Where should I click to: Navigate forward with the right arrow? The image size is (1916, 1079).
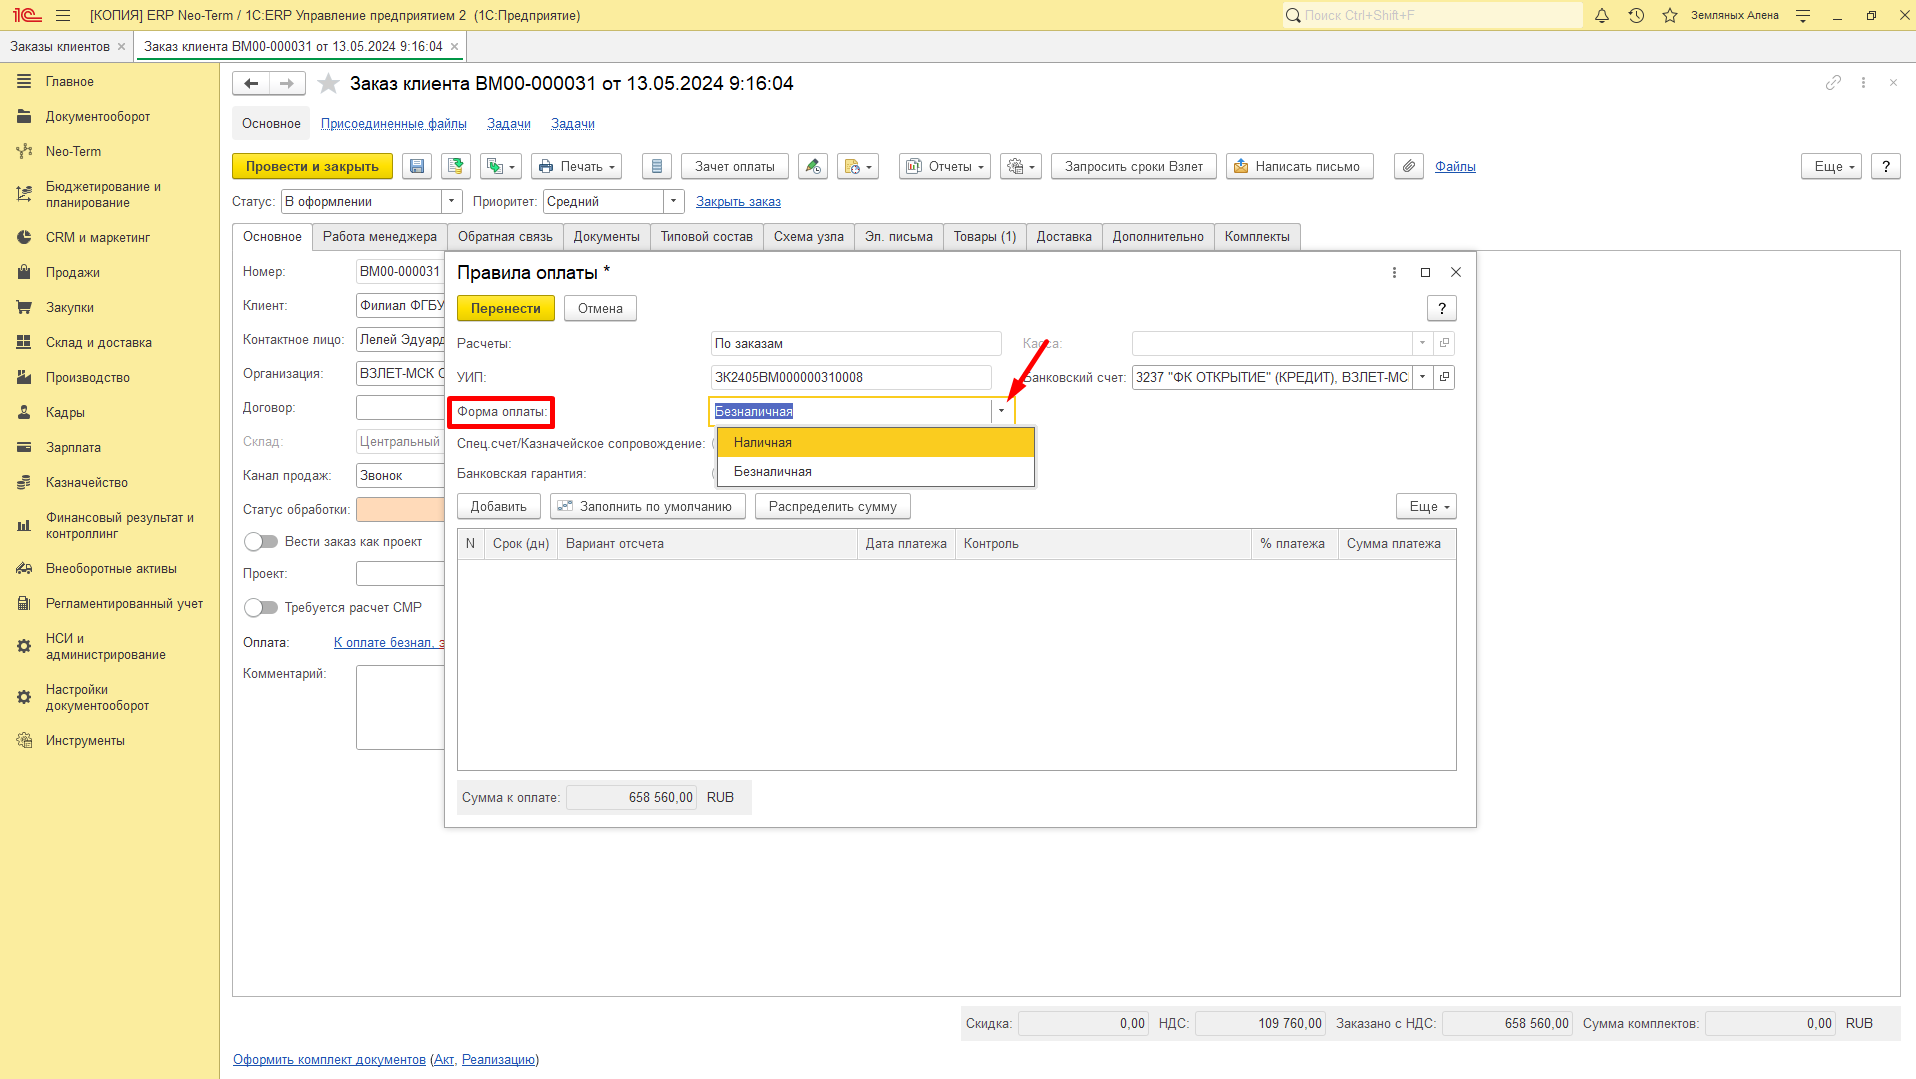point(287,84)
